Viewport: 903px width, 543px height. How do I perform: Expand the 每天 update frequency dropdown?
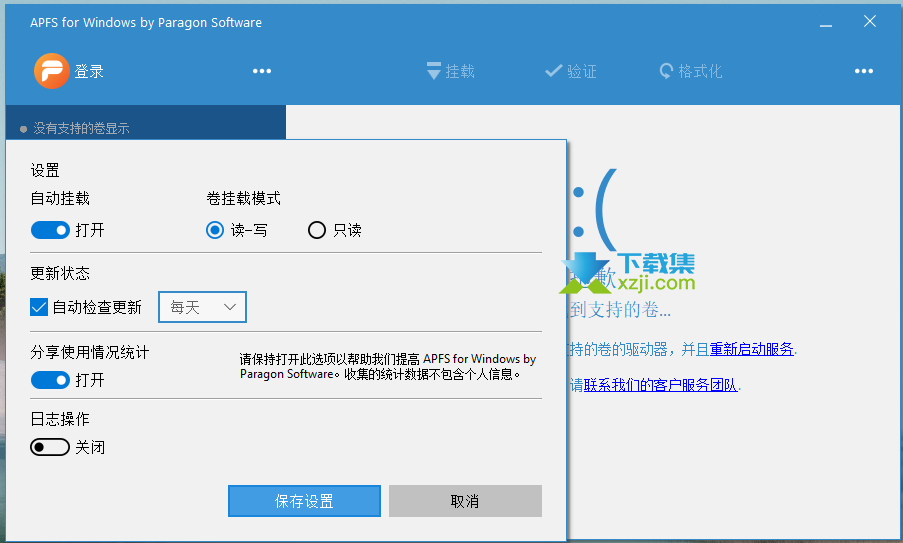tap(202, 307)
